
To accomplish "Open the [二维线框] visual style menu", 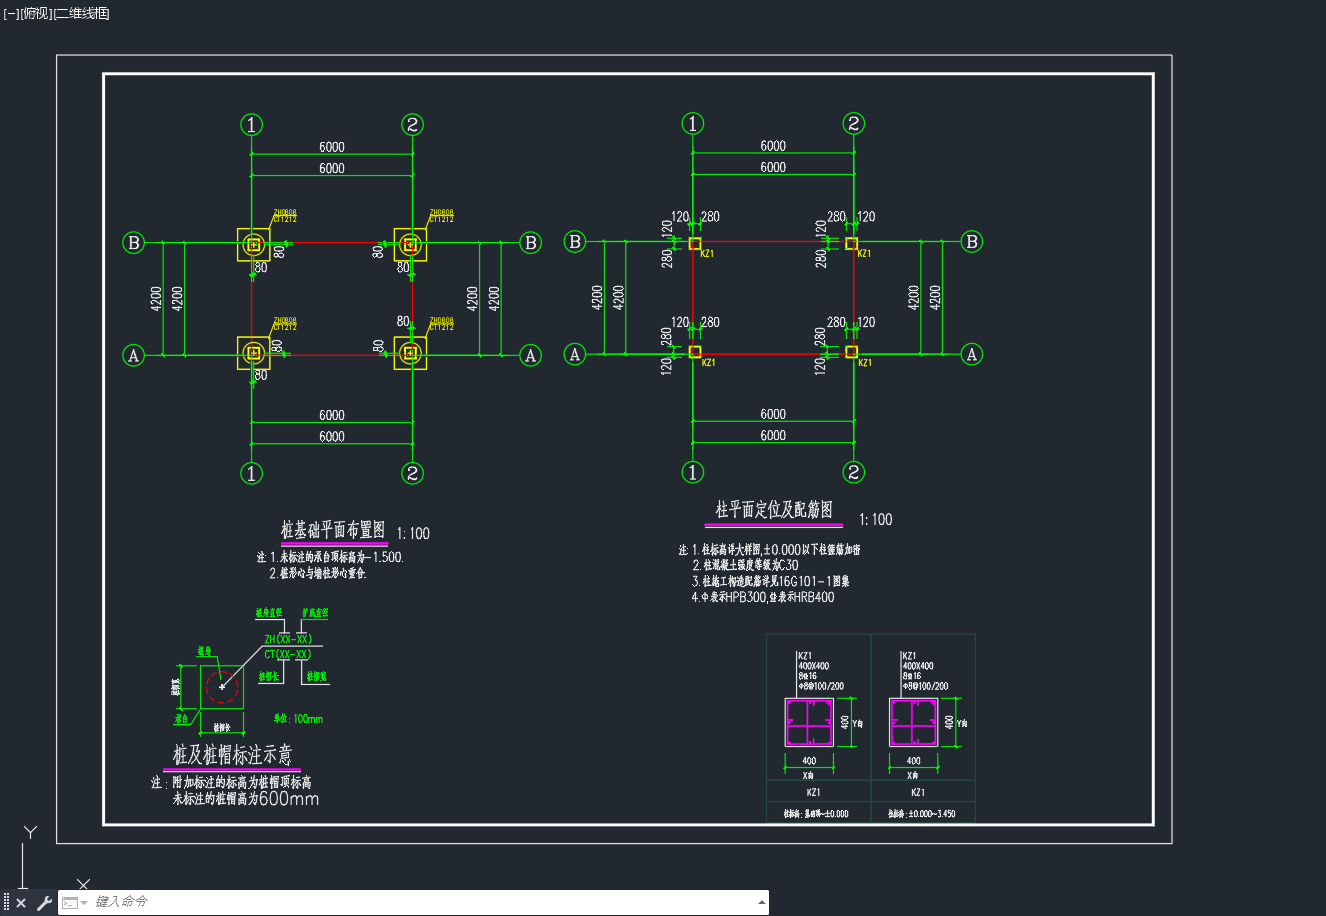I will point(81,13).
